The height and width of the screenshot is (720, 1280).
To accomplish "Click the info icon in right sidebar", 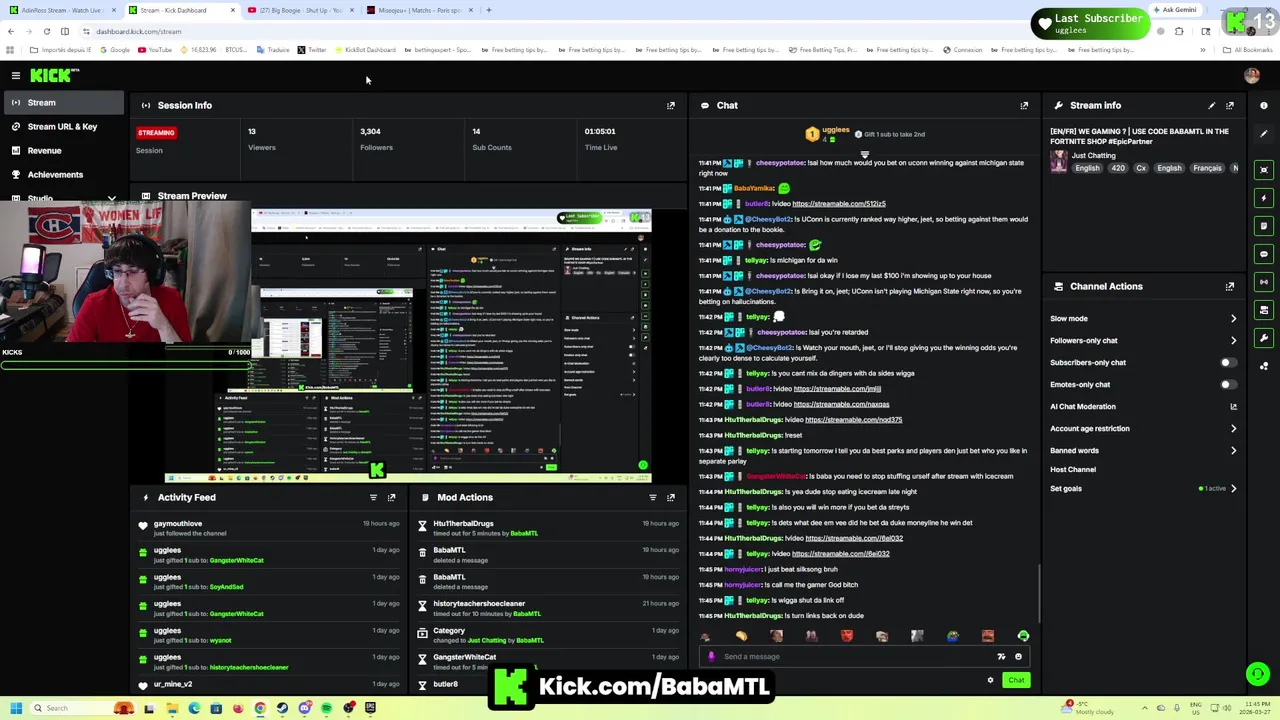I will click(x=1264, y=105).
